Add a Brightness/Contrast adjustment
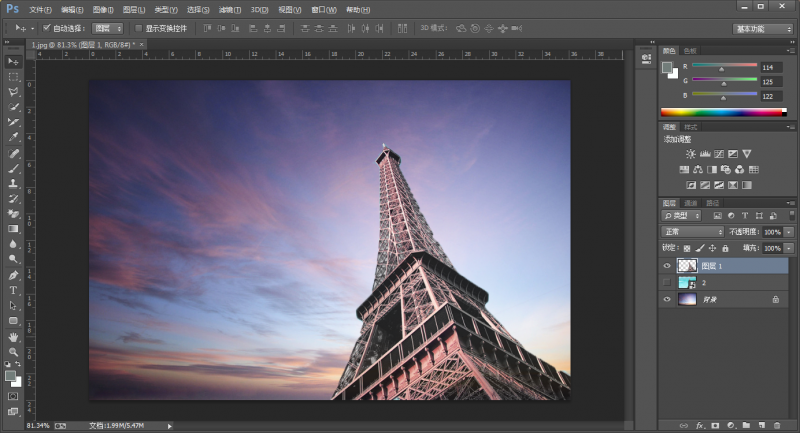This screenshot has width=800, height=433. [691, 154]
